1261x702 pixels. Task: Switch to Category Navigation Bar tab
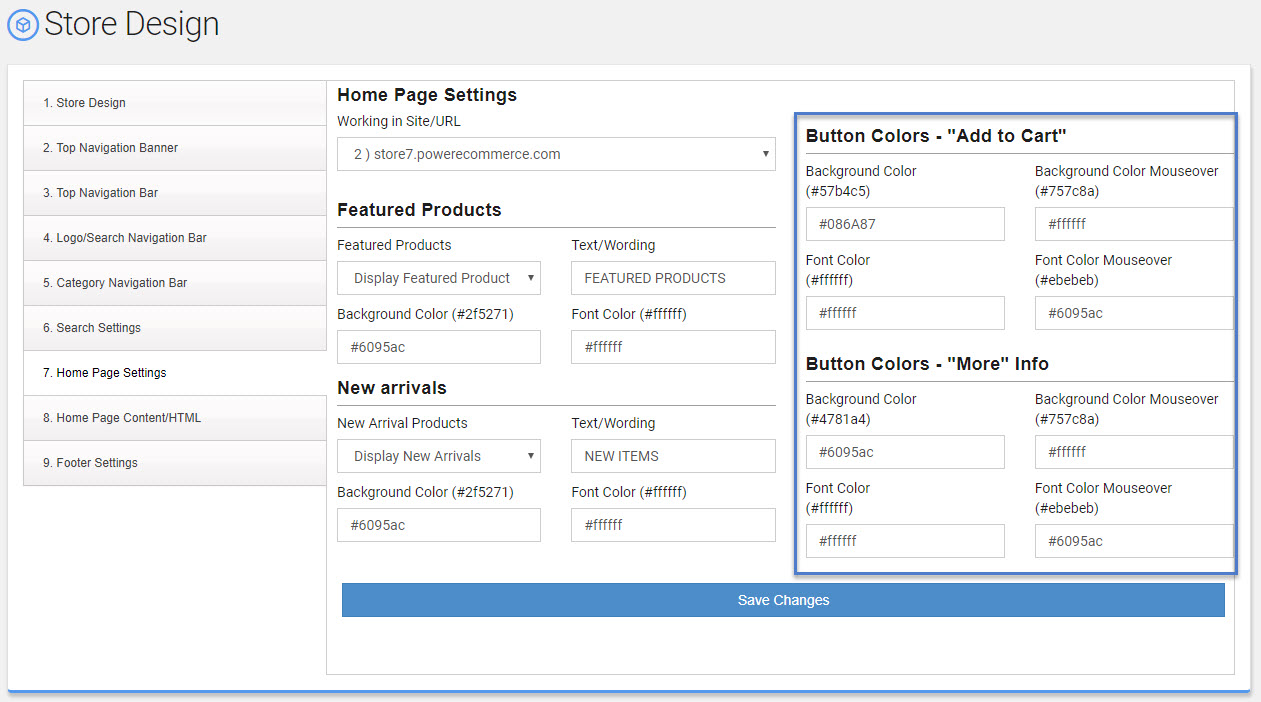[174, 283]
